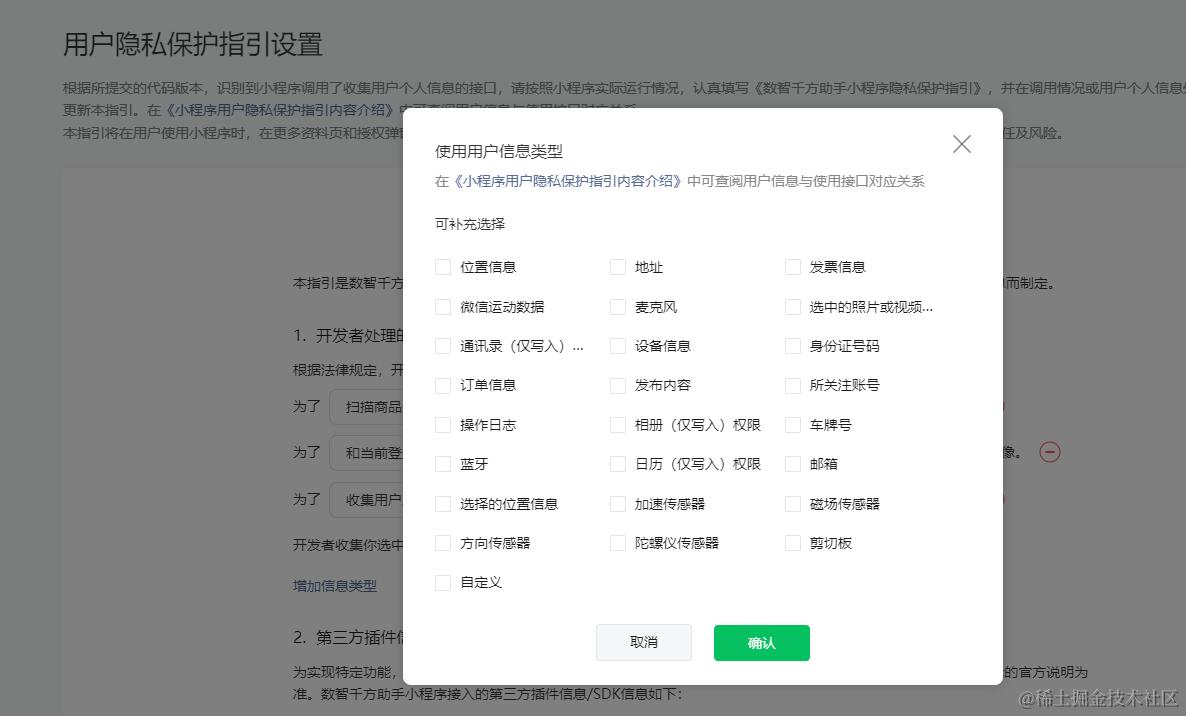Check the 选中的照片或视频 checkbox
Screen dimensions: 1186x716
tap(793, 307)
